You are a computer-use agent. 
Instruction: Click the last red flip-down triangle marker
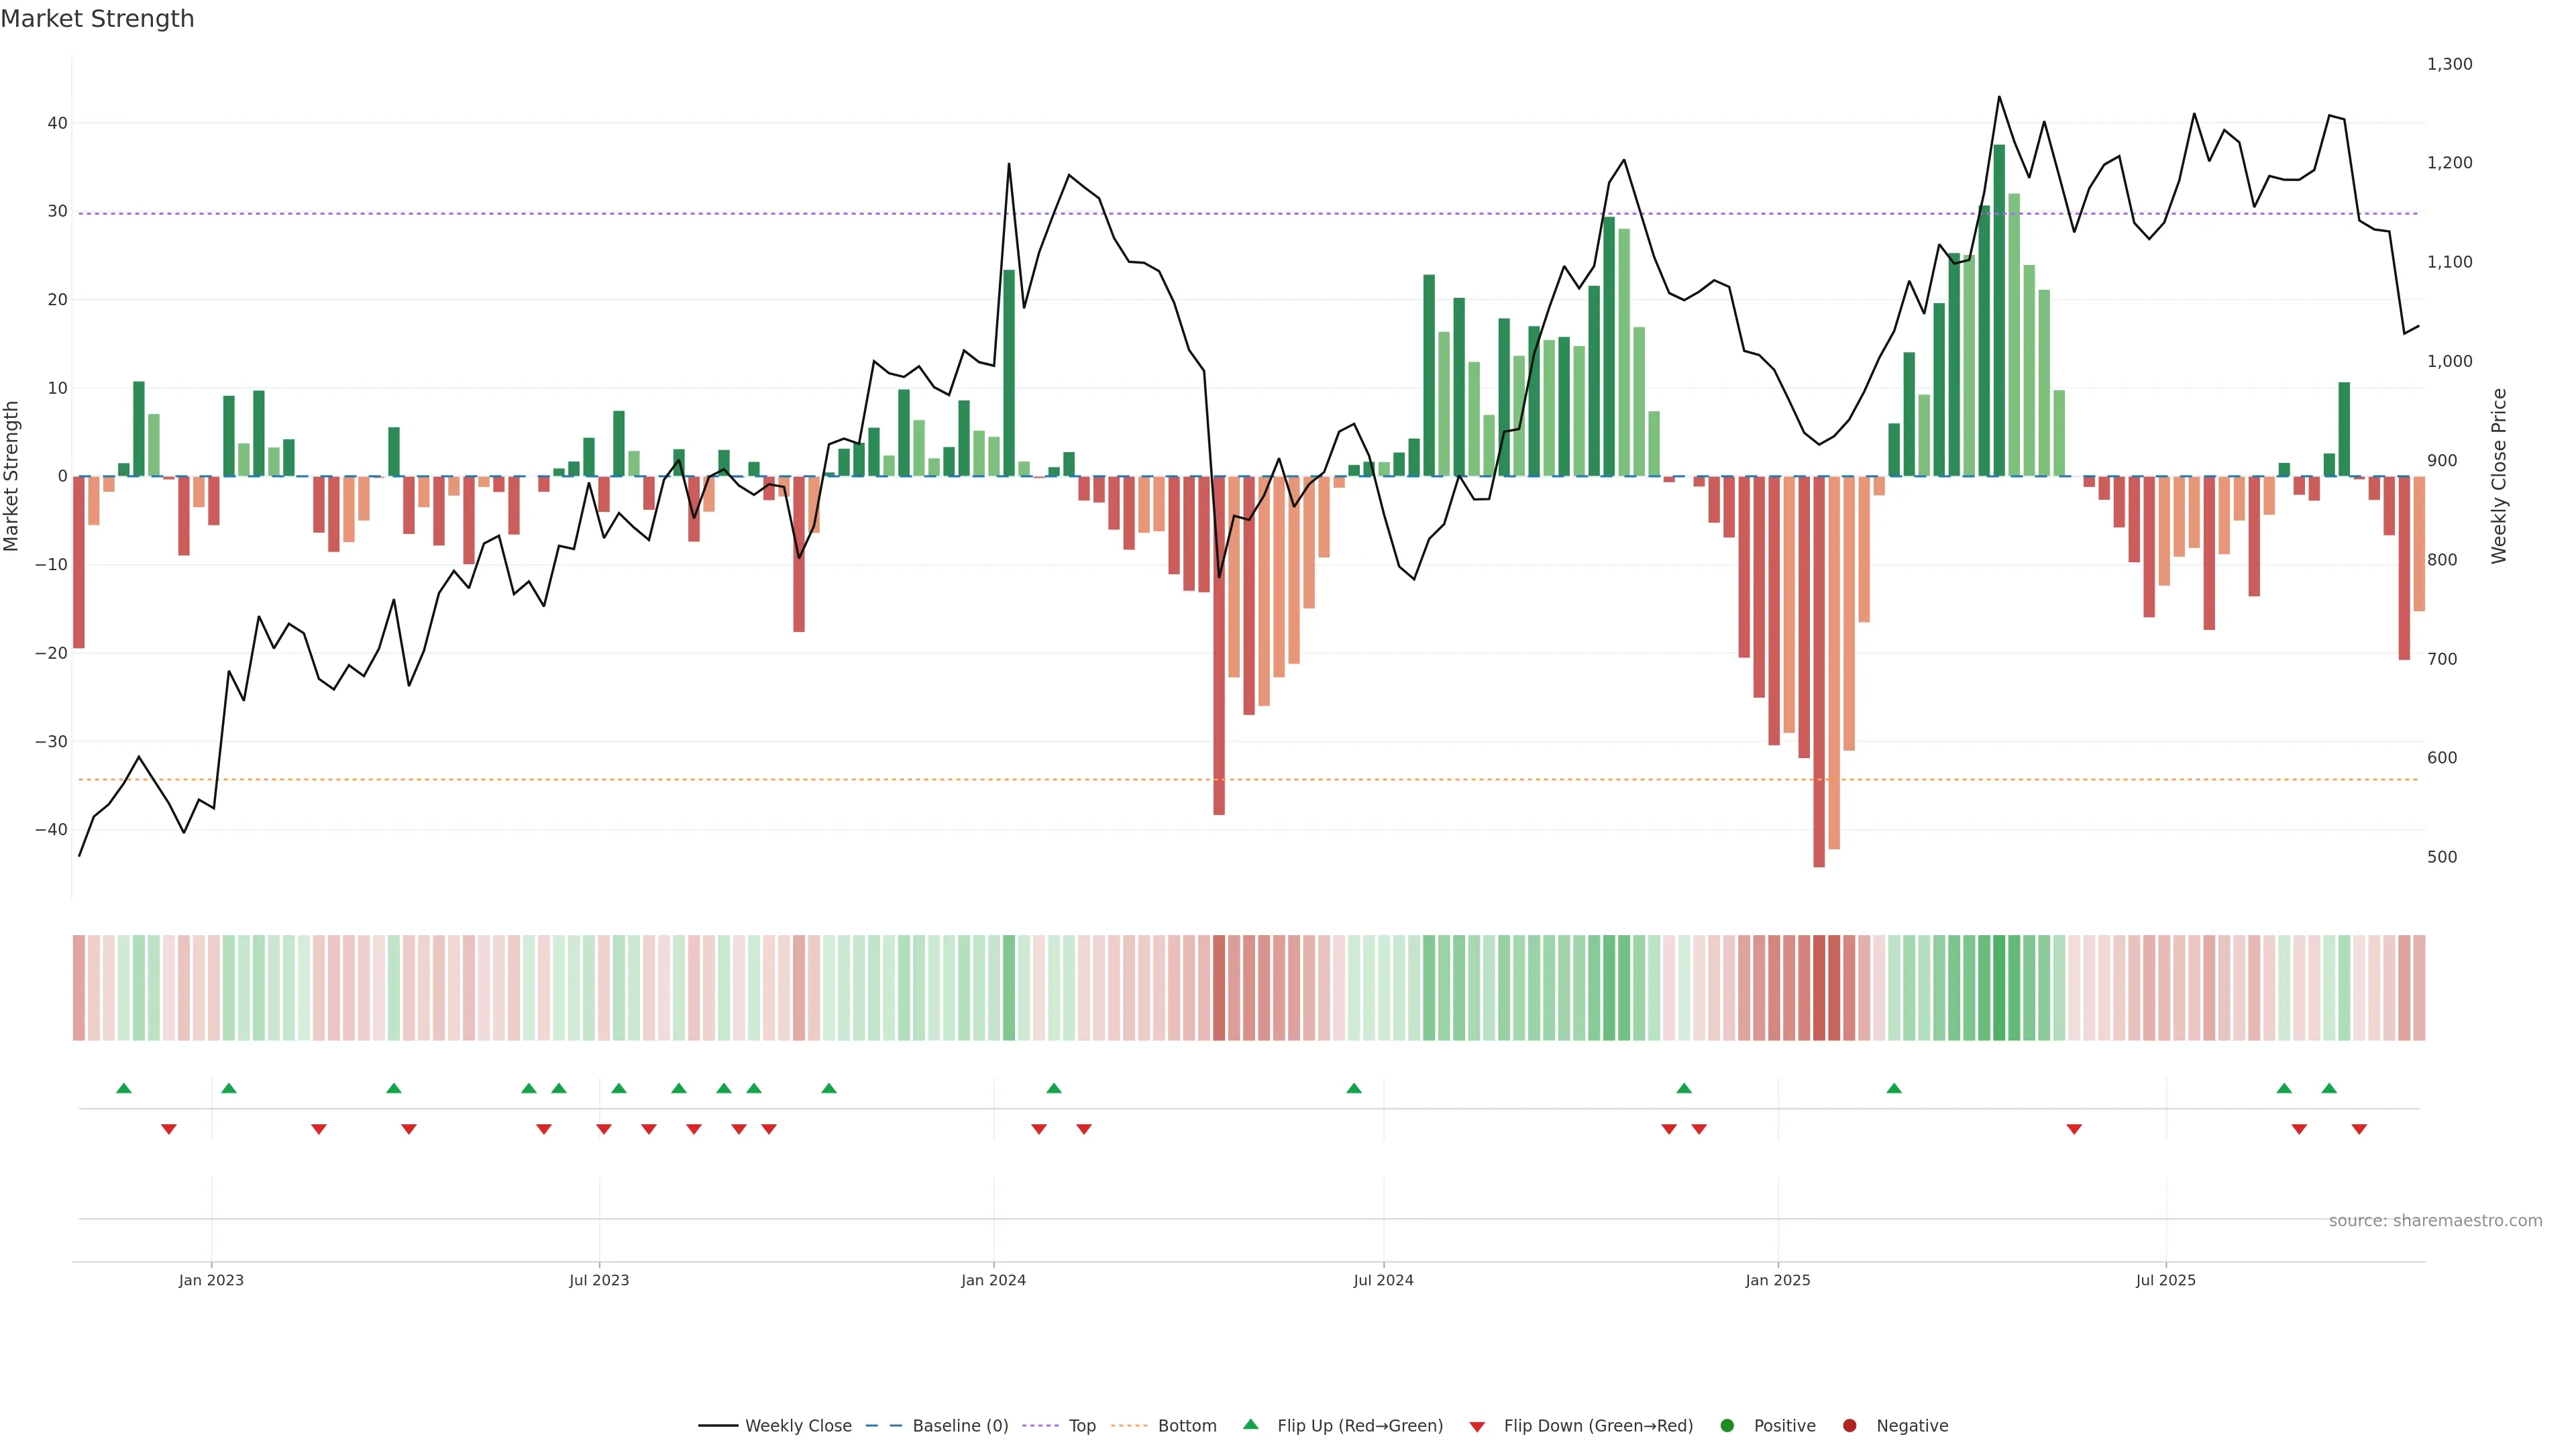click(x=2359, y=1129)
